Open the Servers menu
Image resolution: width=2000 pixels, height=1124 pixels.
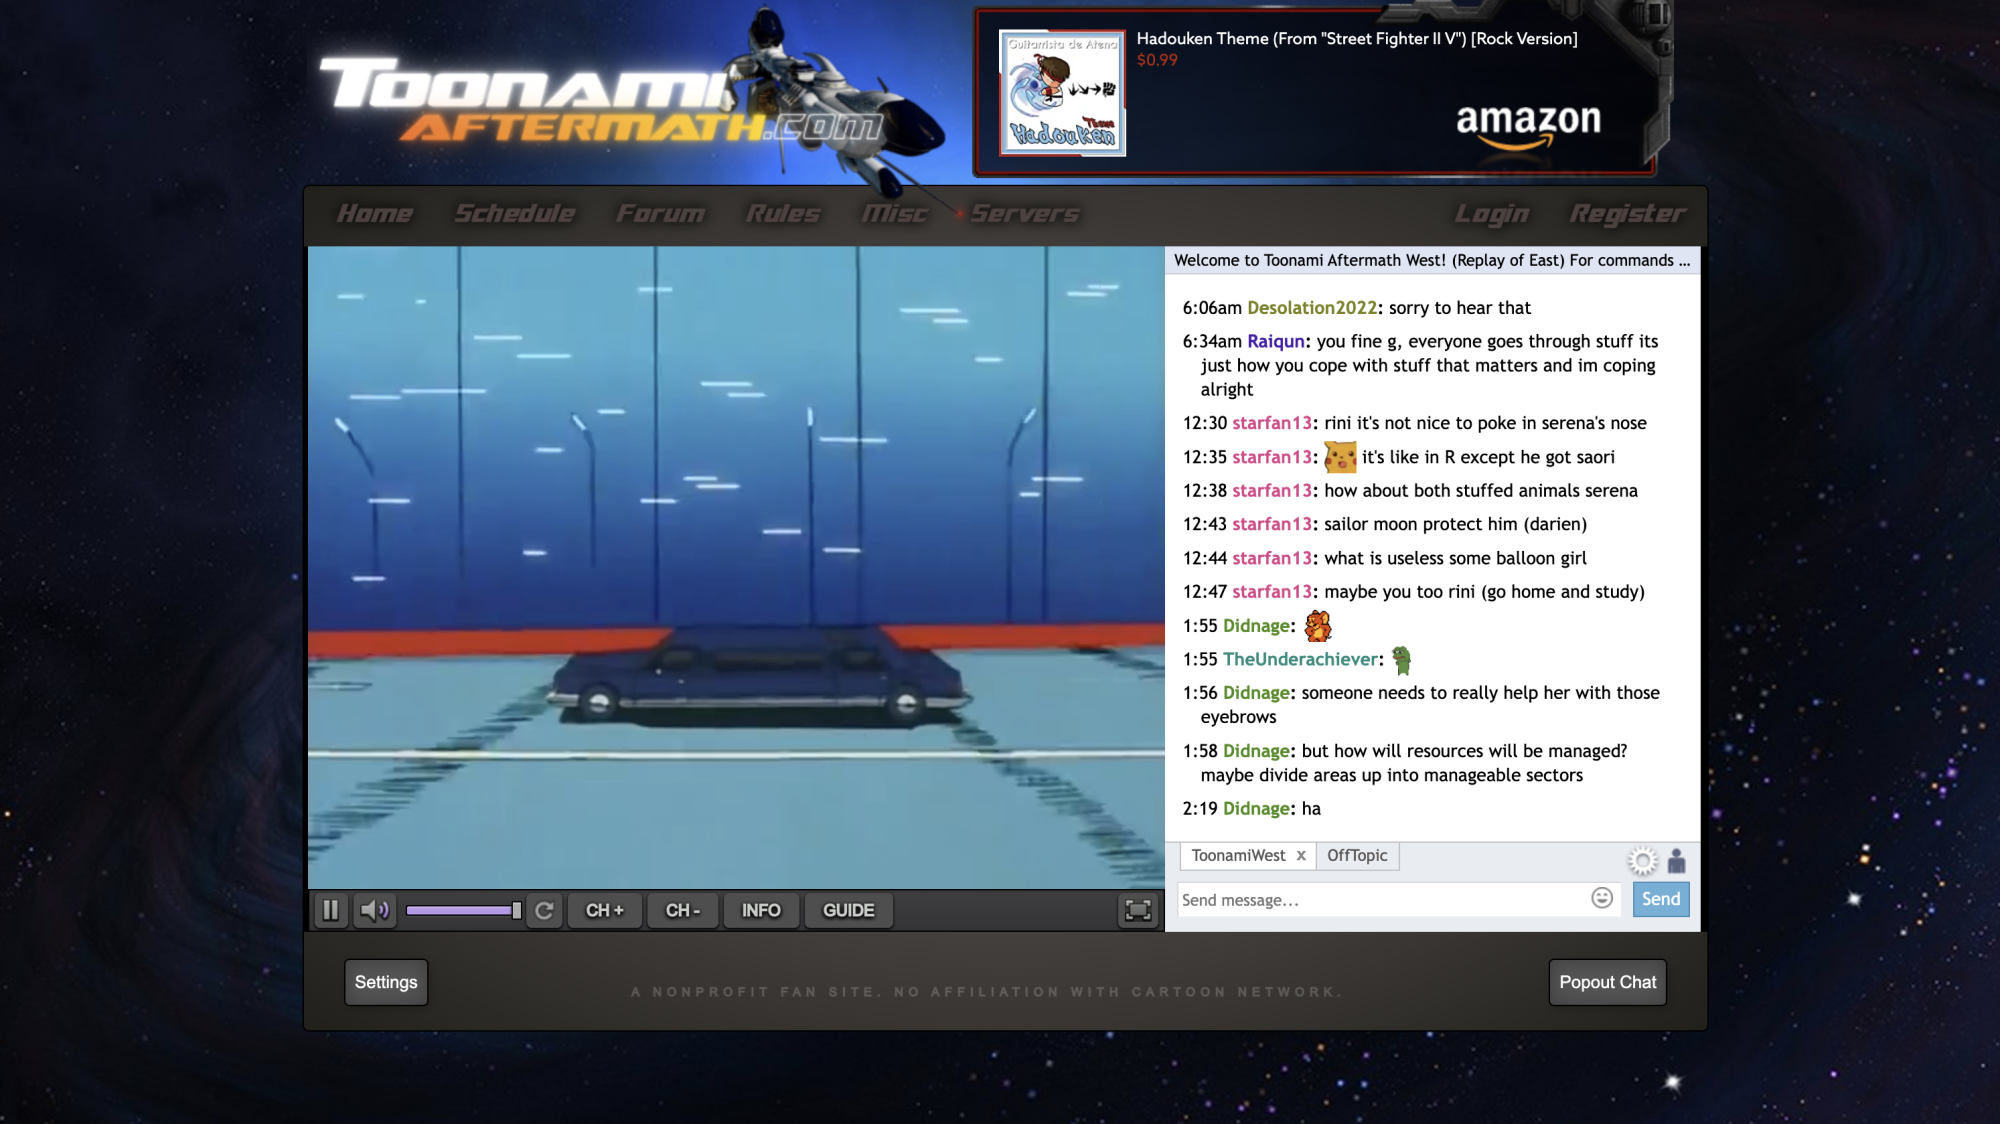1025,214
